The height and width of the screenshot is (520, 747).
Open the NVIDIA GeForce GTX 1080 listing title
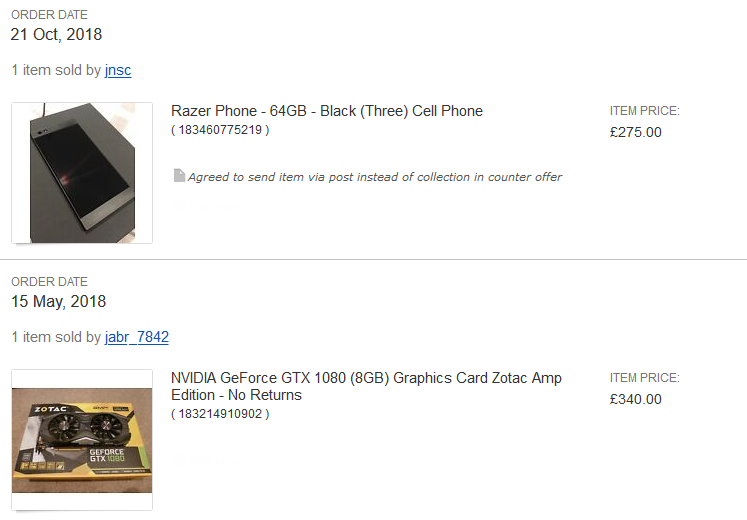[366, 387]
